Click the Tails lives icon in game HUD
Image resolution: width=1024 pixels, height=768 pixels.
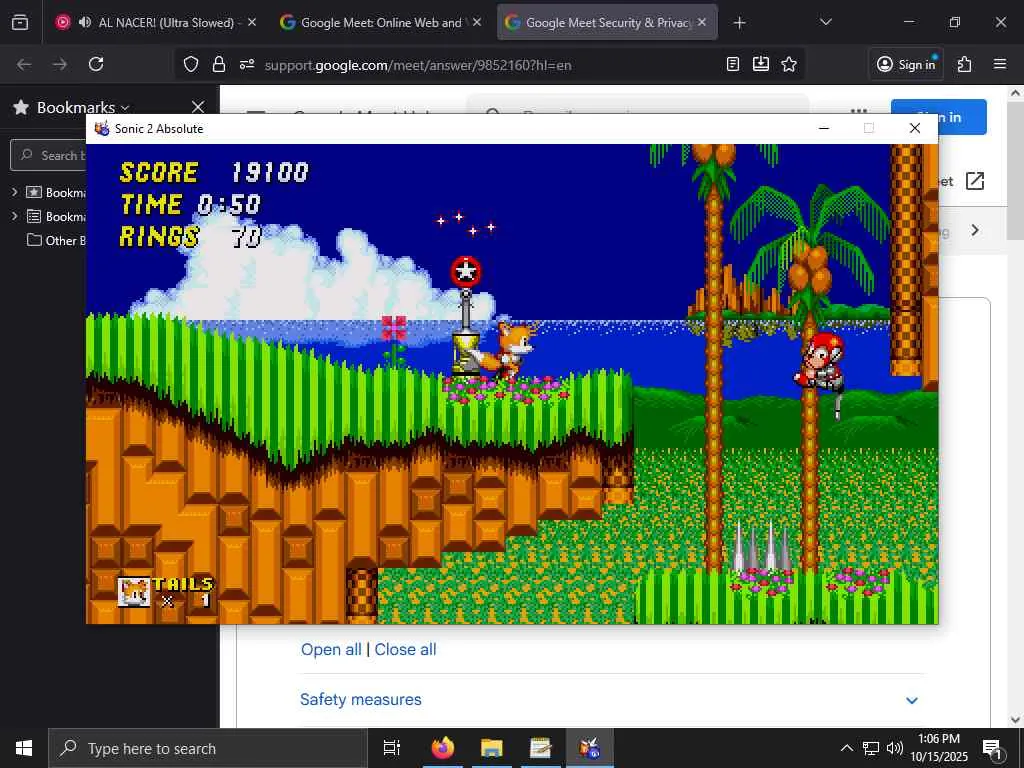click(134, 592)
